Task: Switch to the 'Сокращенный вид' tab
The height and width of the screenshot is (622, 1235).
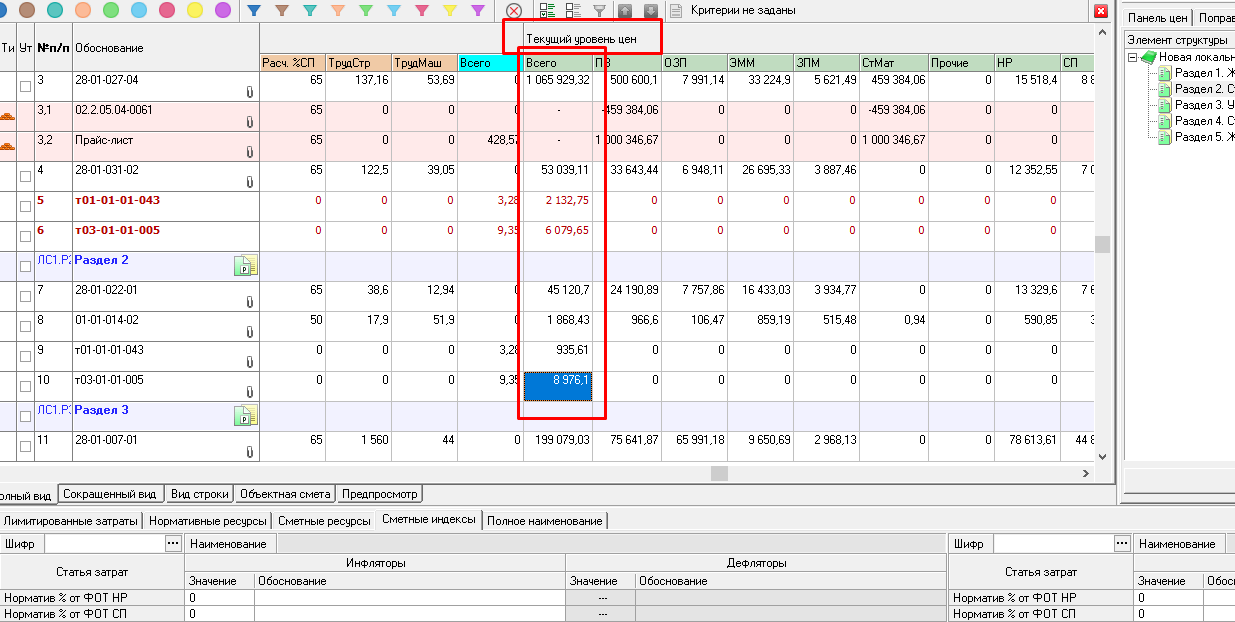Action: pos(110,494)
